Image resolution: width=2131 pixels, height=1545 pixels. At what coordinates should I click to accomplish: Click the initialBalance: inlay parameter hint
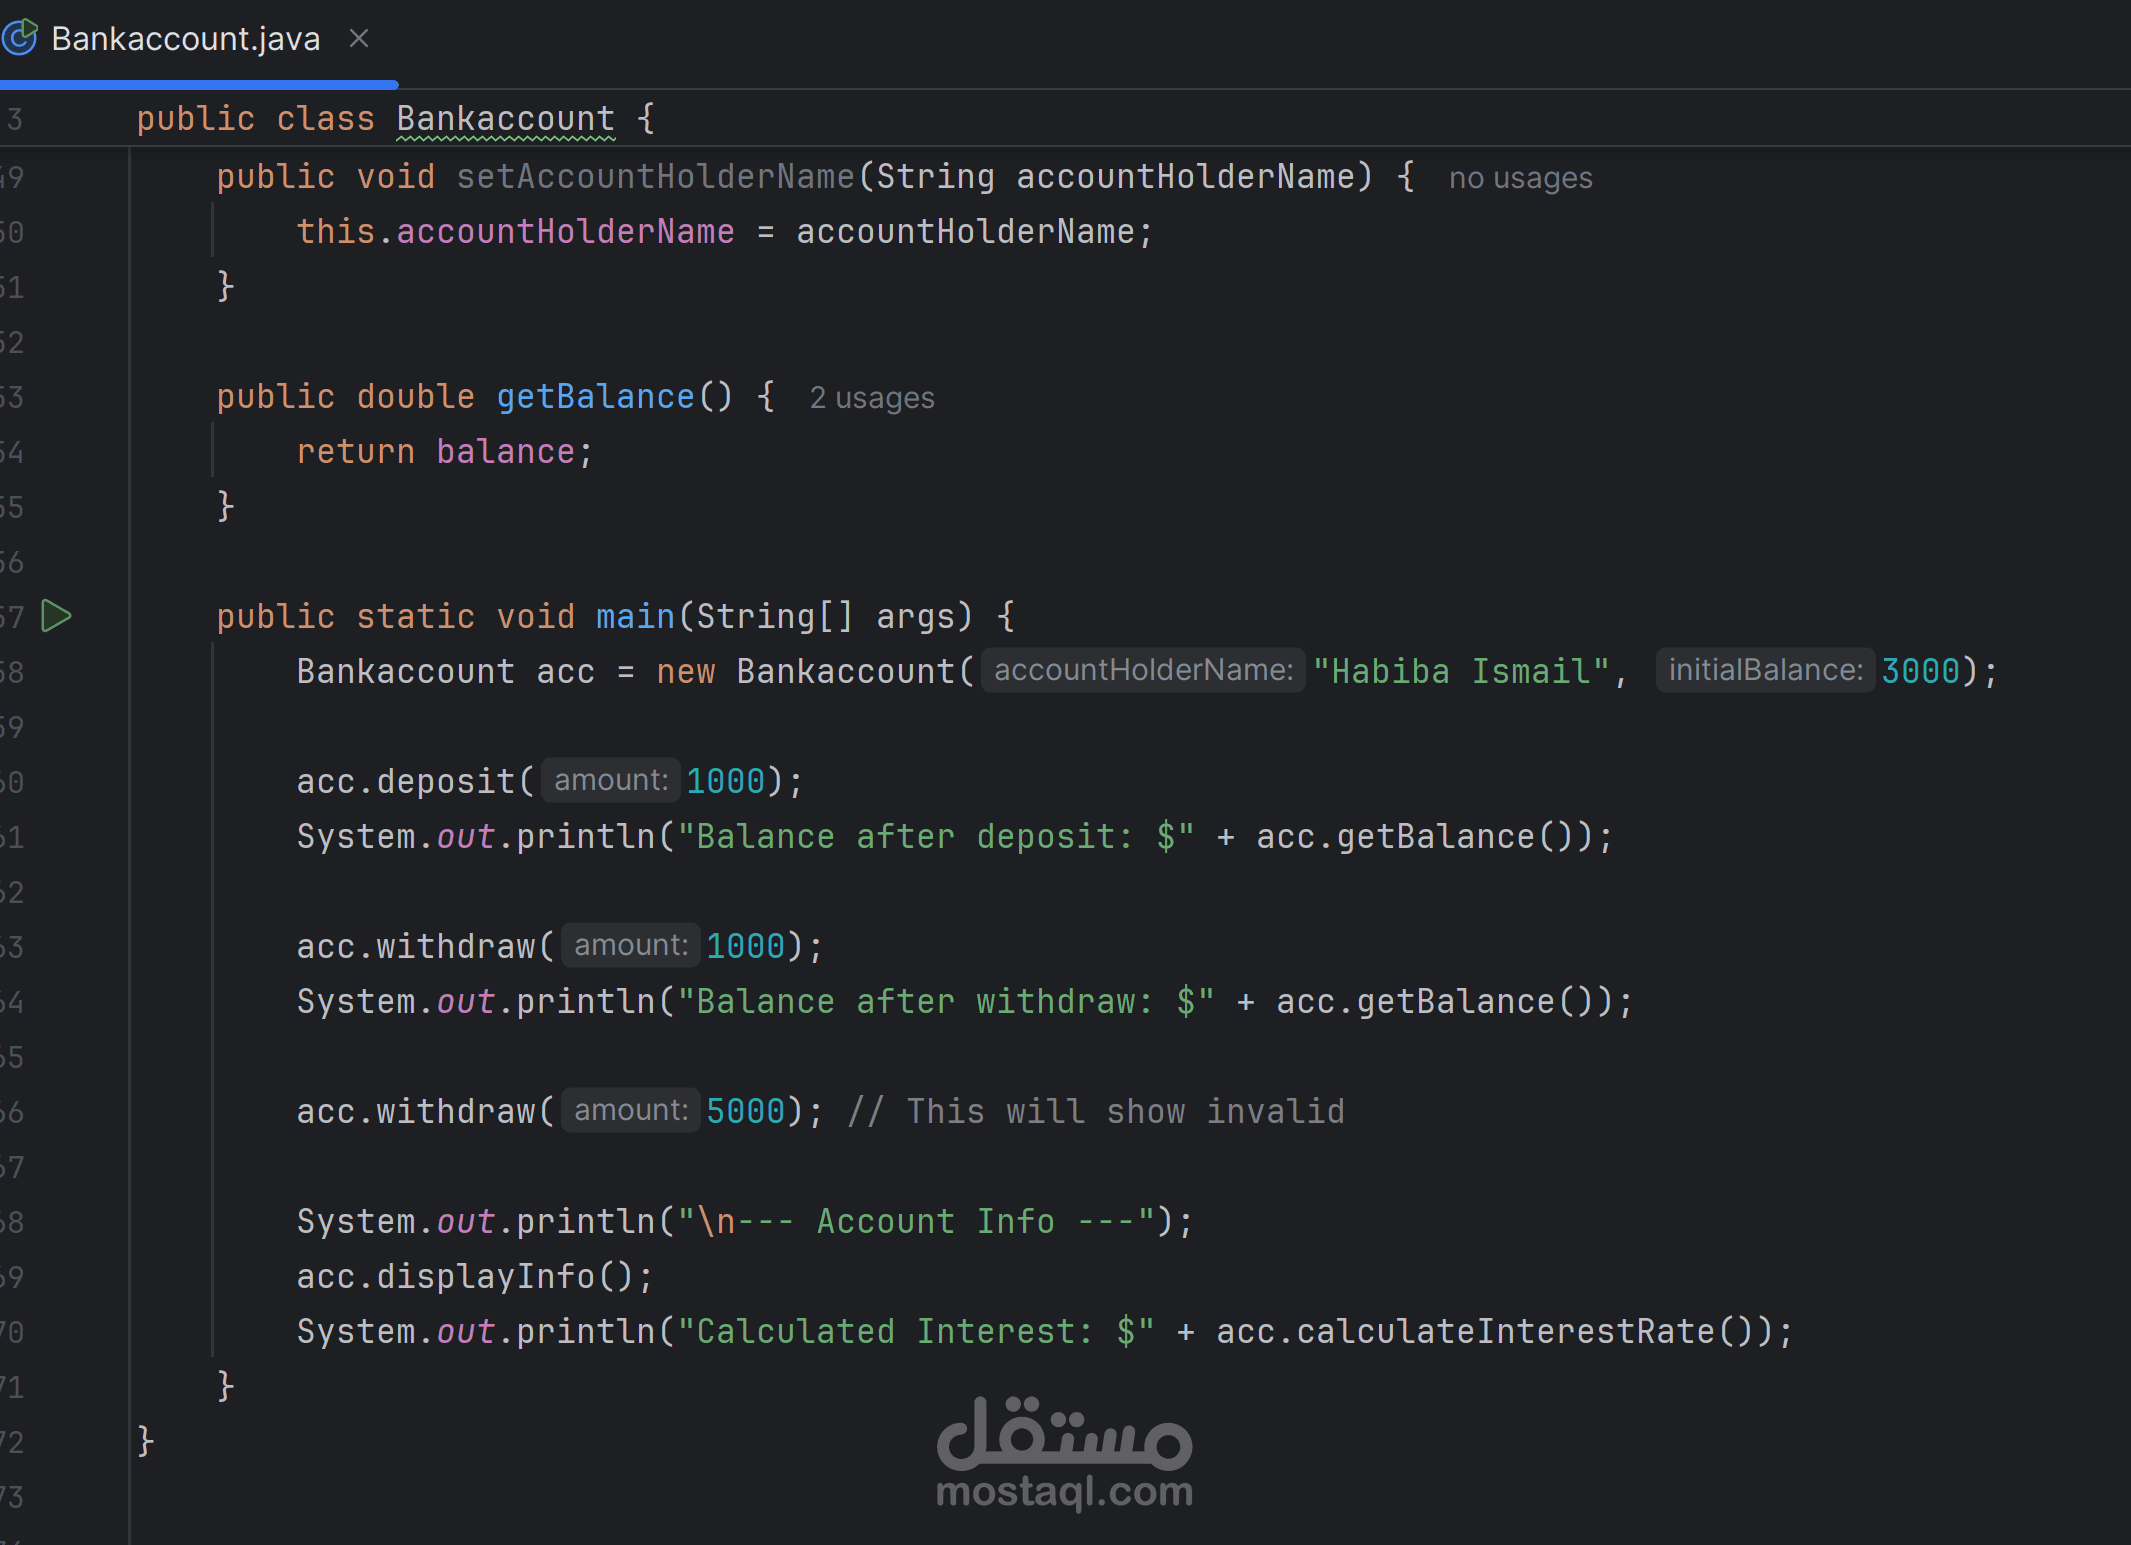[1765, 670]
